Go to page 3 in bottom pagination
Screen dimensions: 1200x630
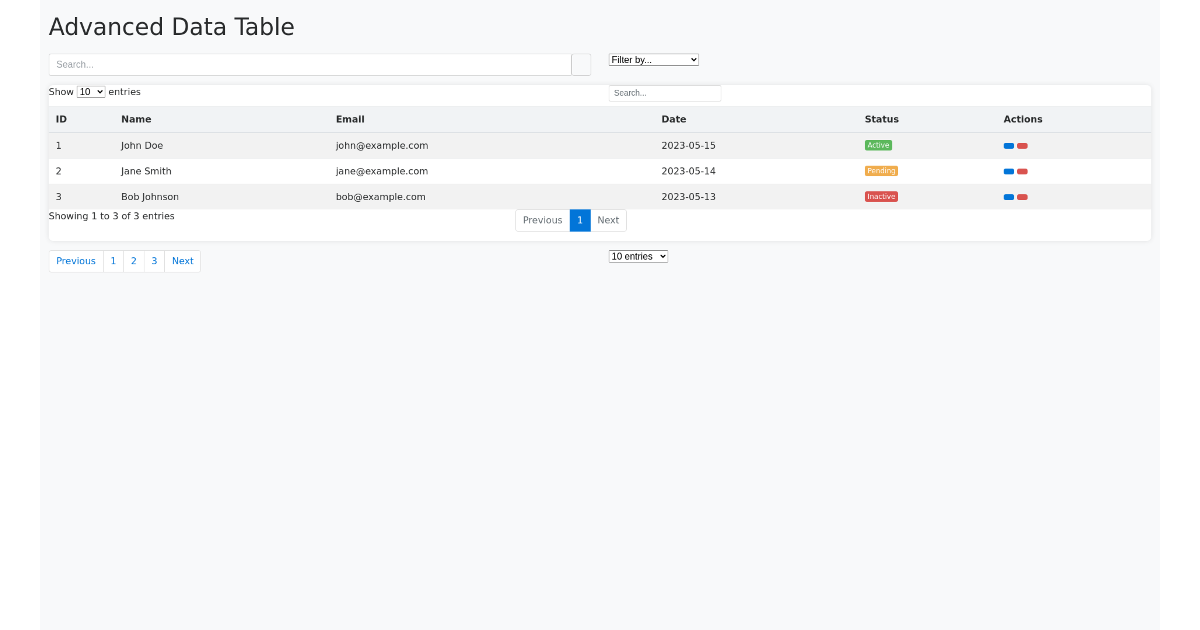[x=154, y=260]
